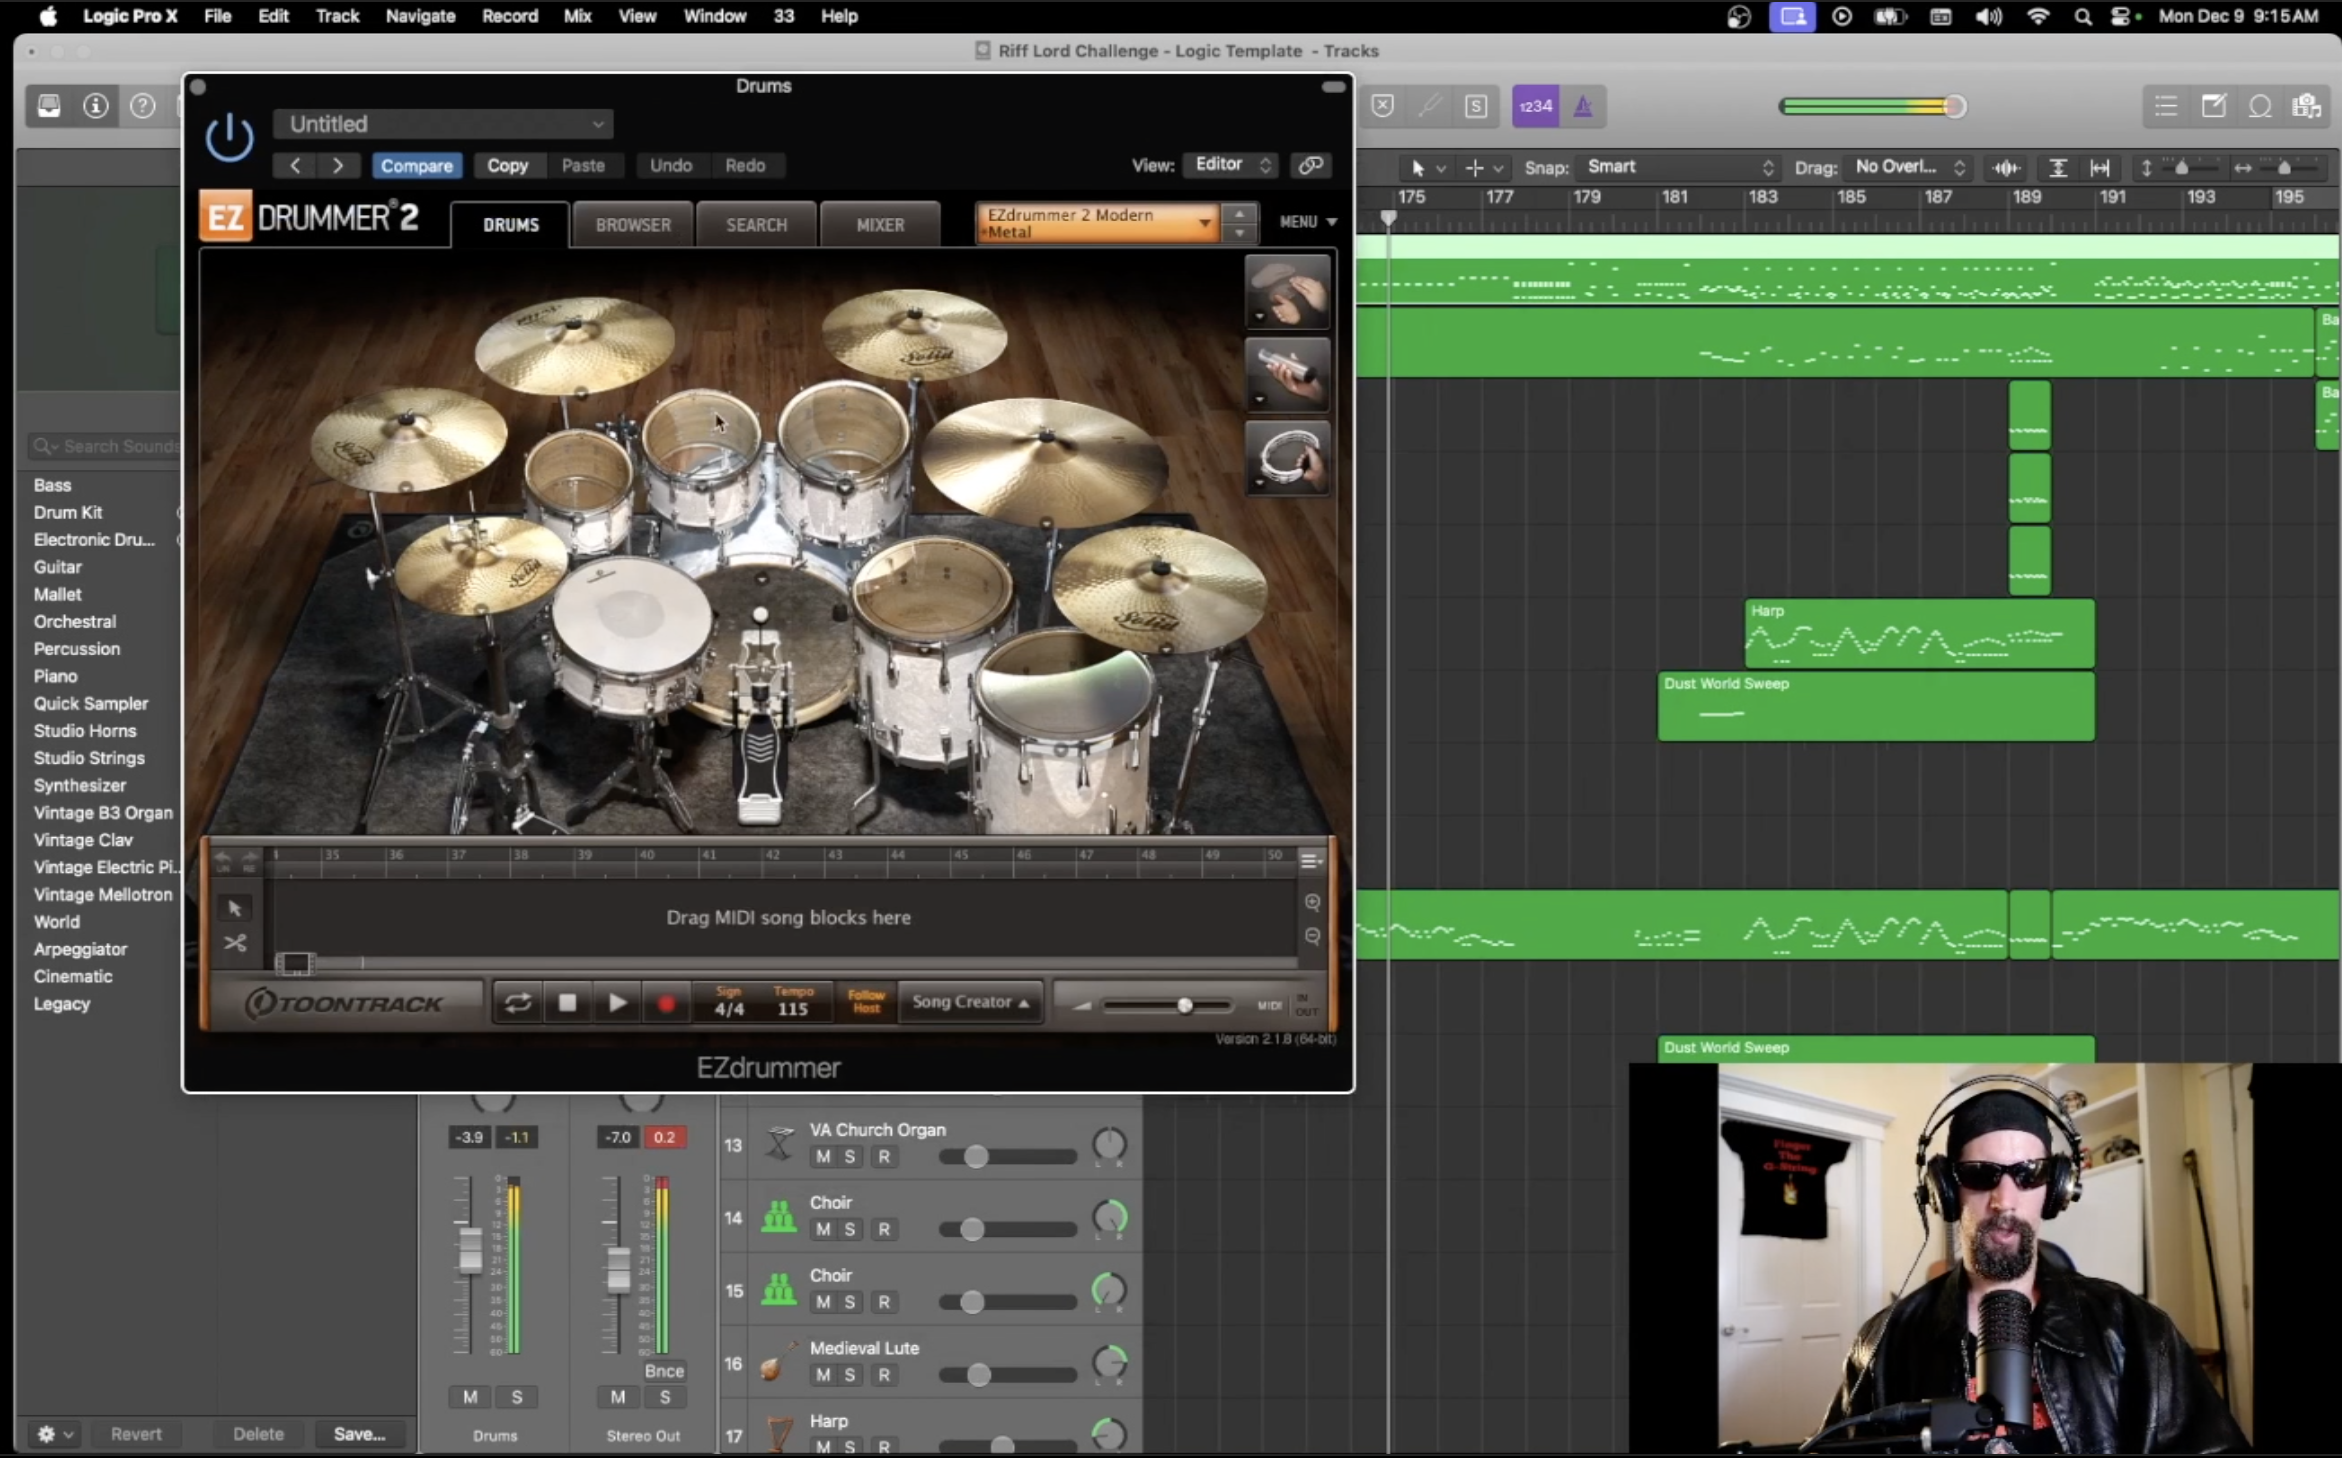Switch to the SEARCH tab

tap(756, 225)
